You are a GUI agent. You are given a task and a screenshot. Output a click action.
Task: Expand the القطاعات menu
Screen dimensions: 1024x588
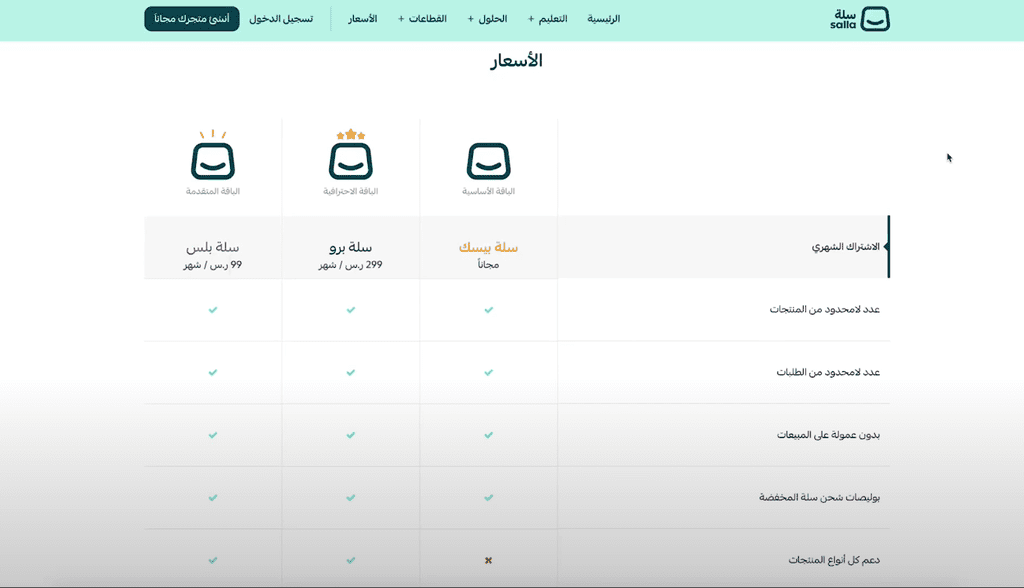423,19
